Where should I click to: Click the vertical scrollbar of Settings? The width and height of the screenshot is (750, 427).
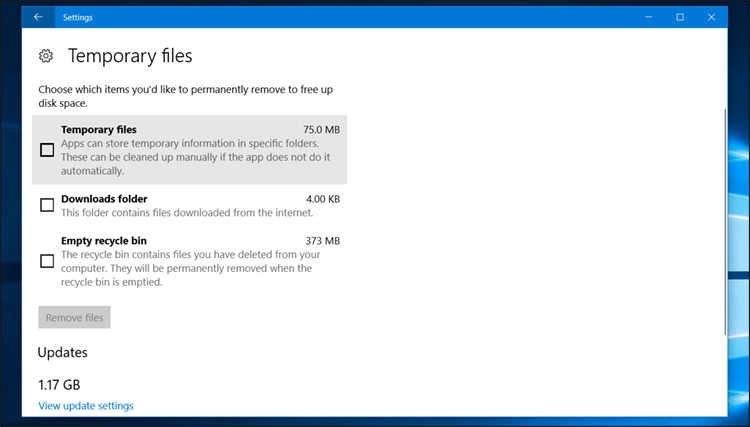[725, 222]
